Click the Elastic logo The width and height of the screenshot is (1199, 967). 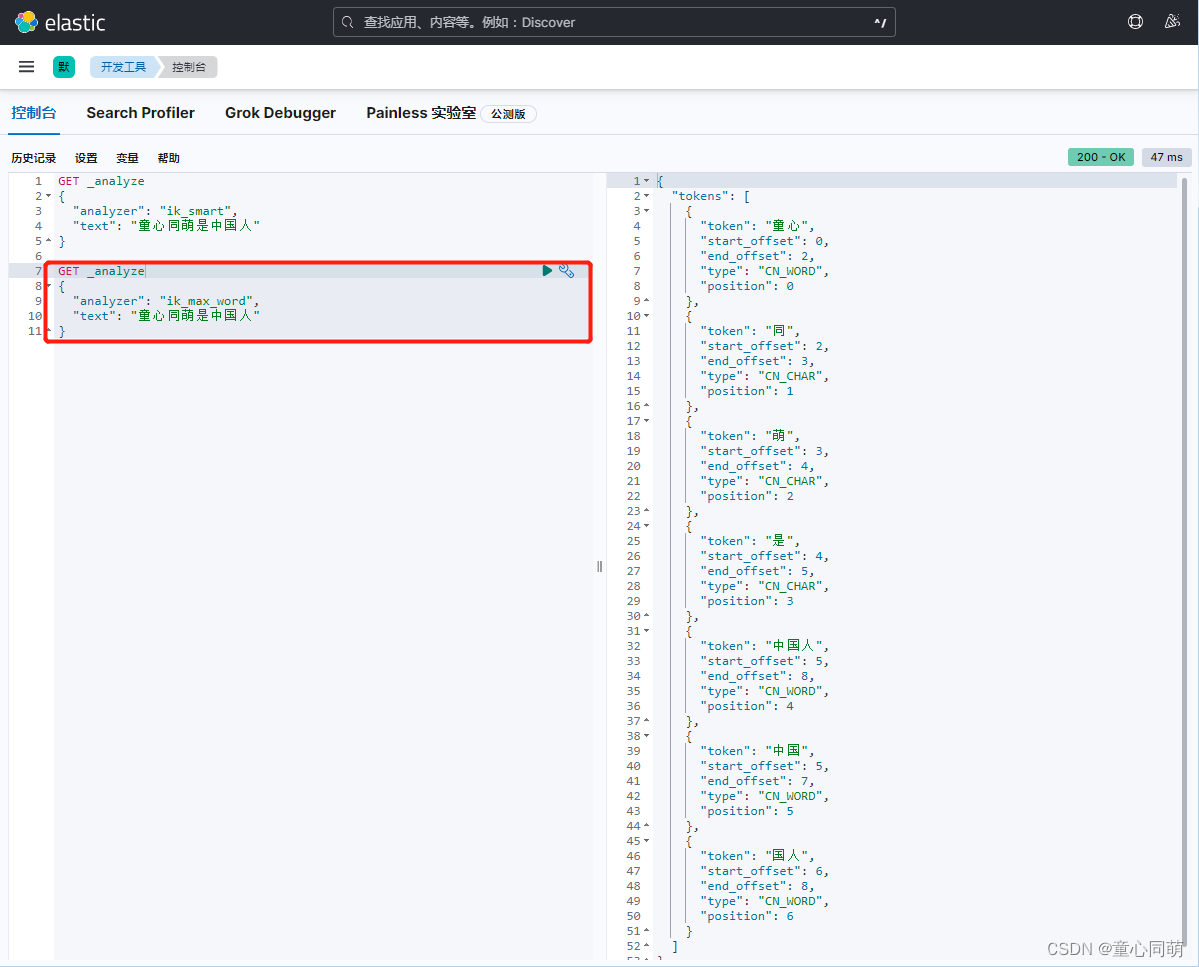[x=60, y=22]
